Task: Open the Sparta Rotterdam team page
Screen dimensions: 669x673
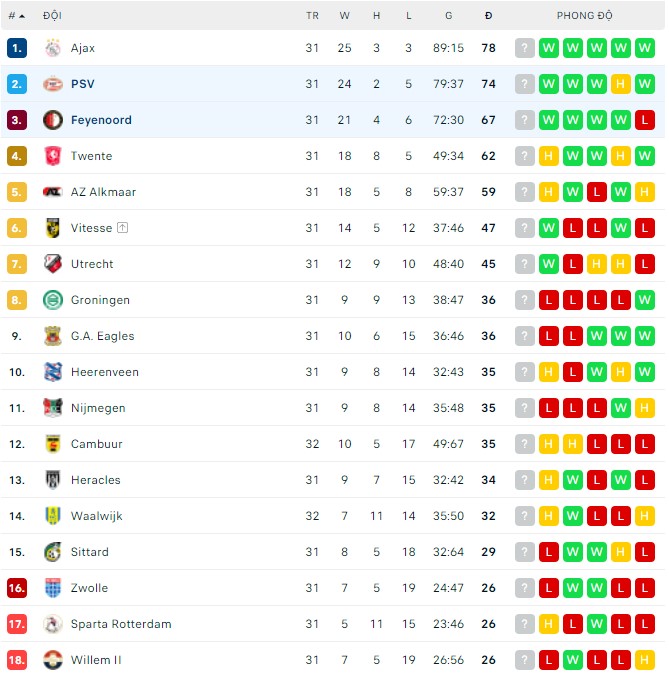Action: coord(121,624)
